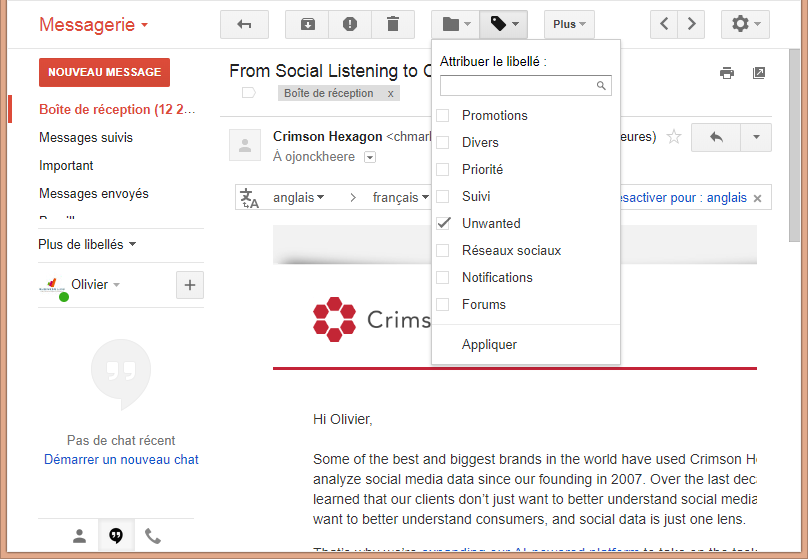Check the Divers label checkbox
This screenshot has height=559, width=808.
tap(443, 142)
